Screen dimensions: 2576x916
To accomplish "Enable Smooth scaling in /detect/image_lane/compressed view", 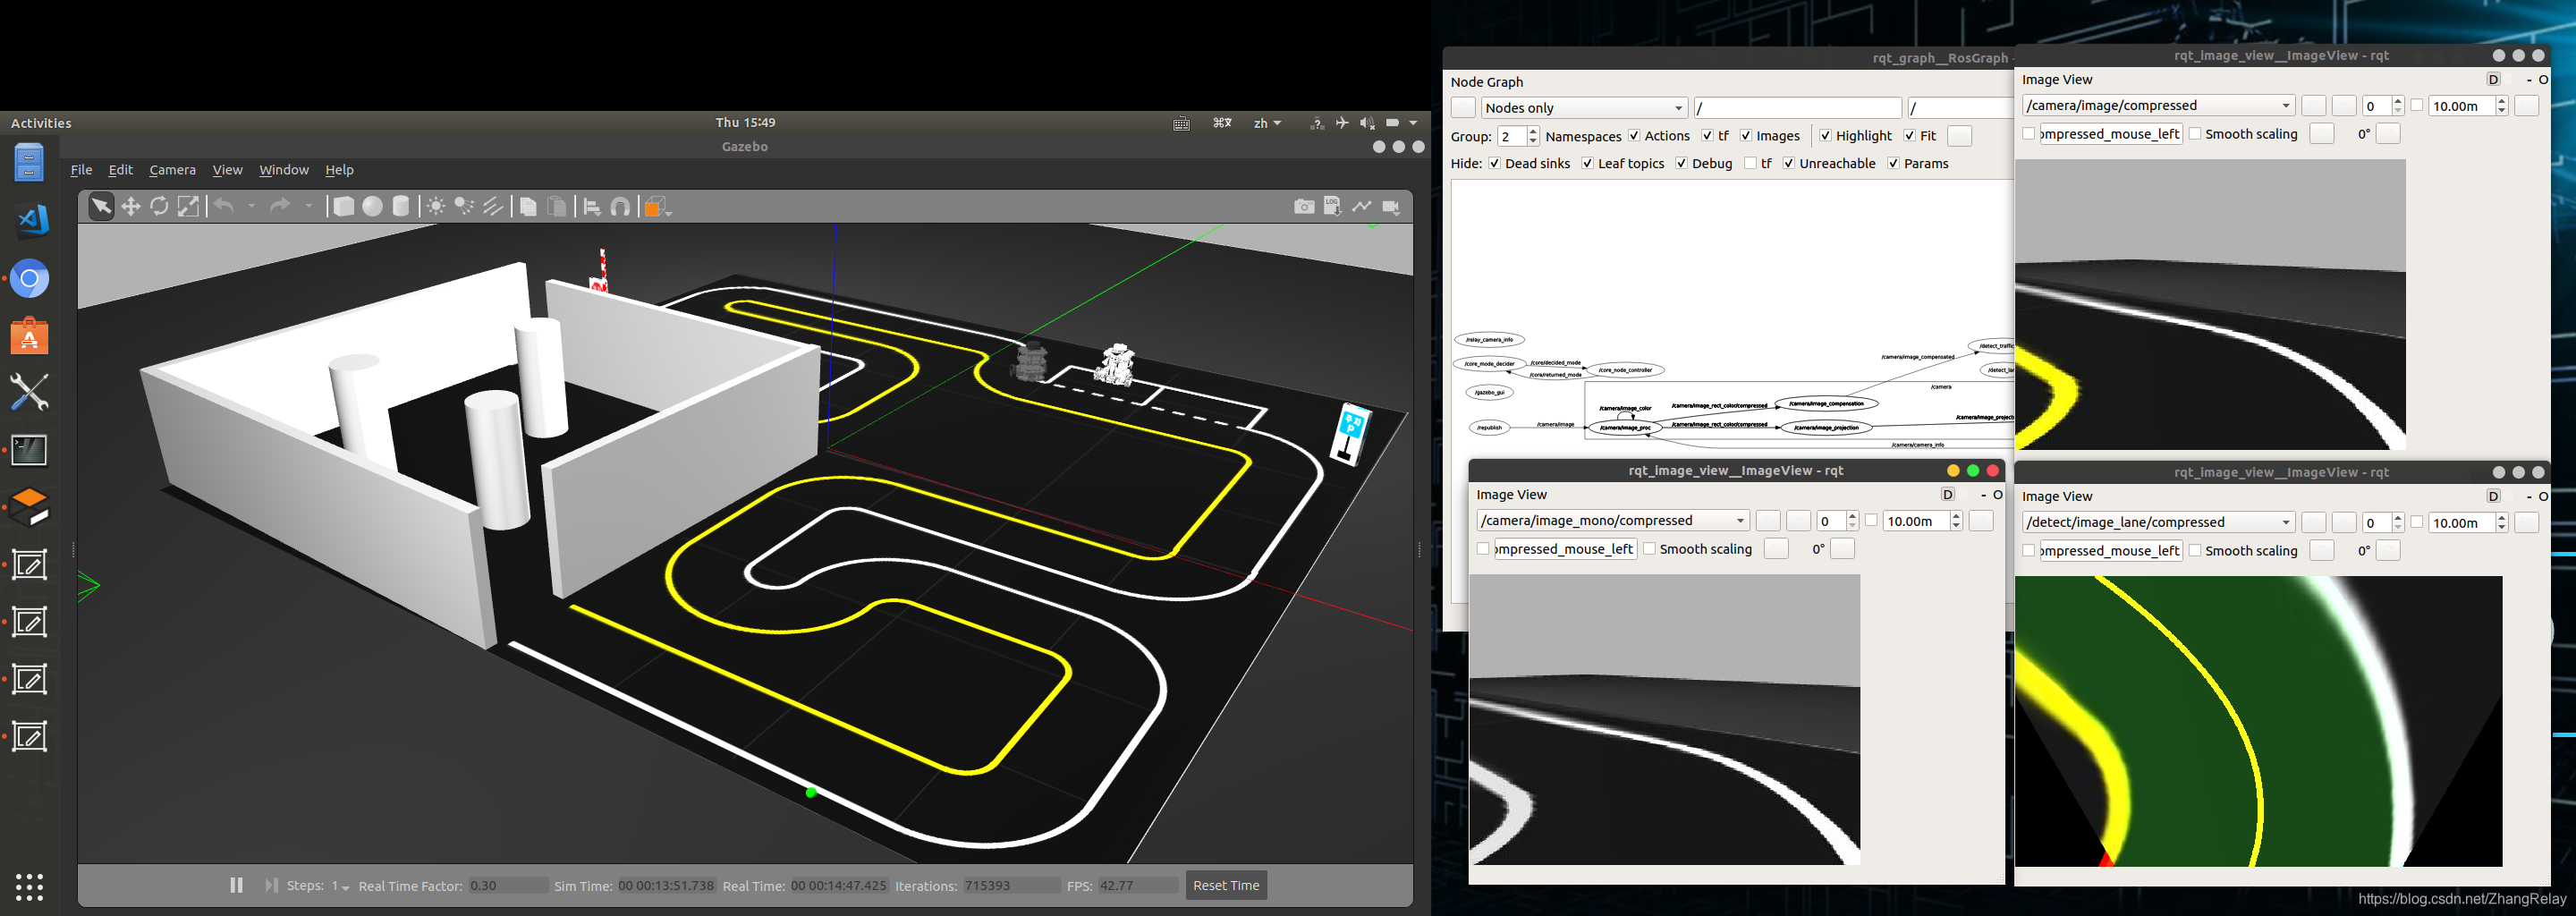I will tap(2195, 551).
